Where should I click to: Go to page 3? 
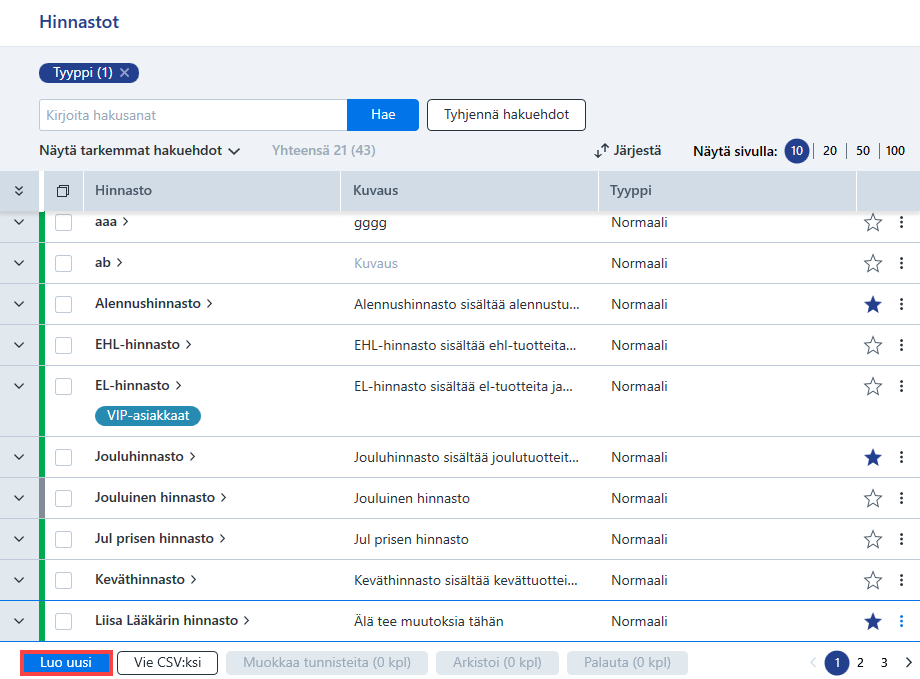coord(884,663)
